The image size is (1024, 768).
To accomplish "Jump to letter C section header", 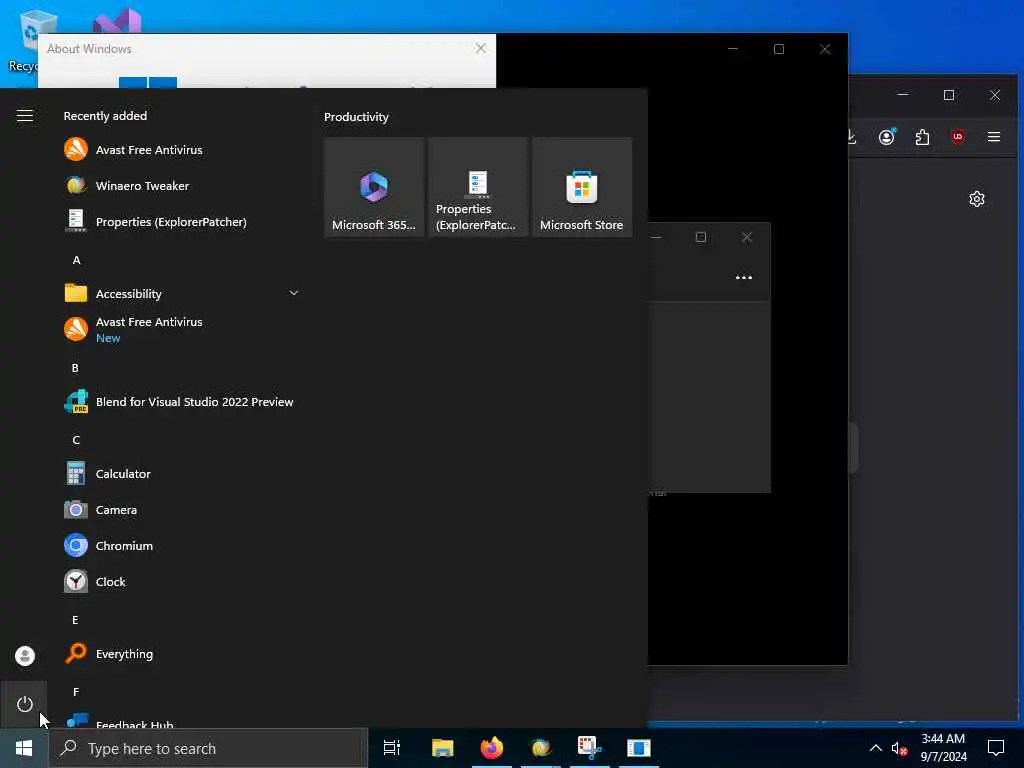I will (76, 440).
